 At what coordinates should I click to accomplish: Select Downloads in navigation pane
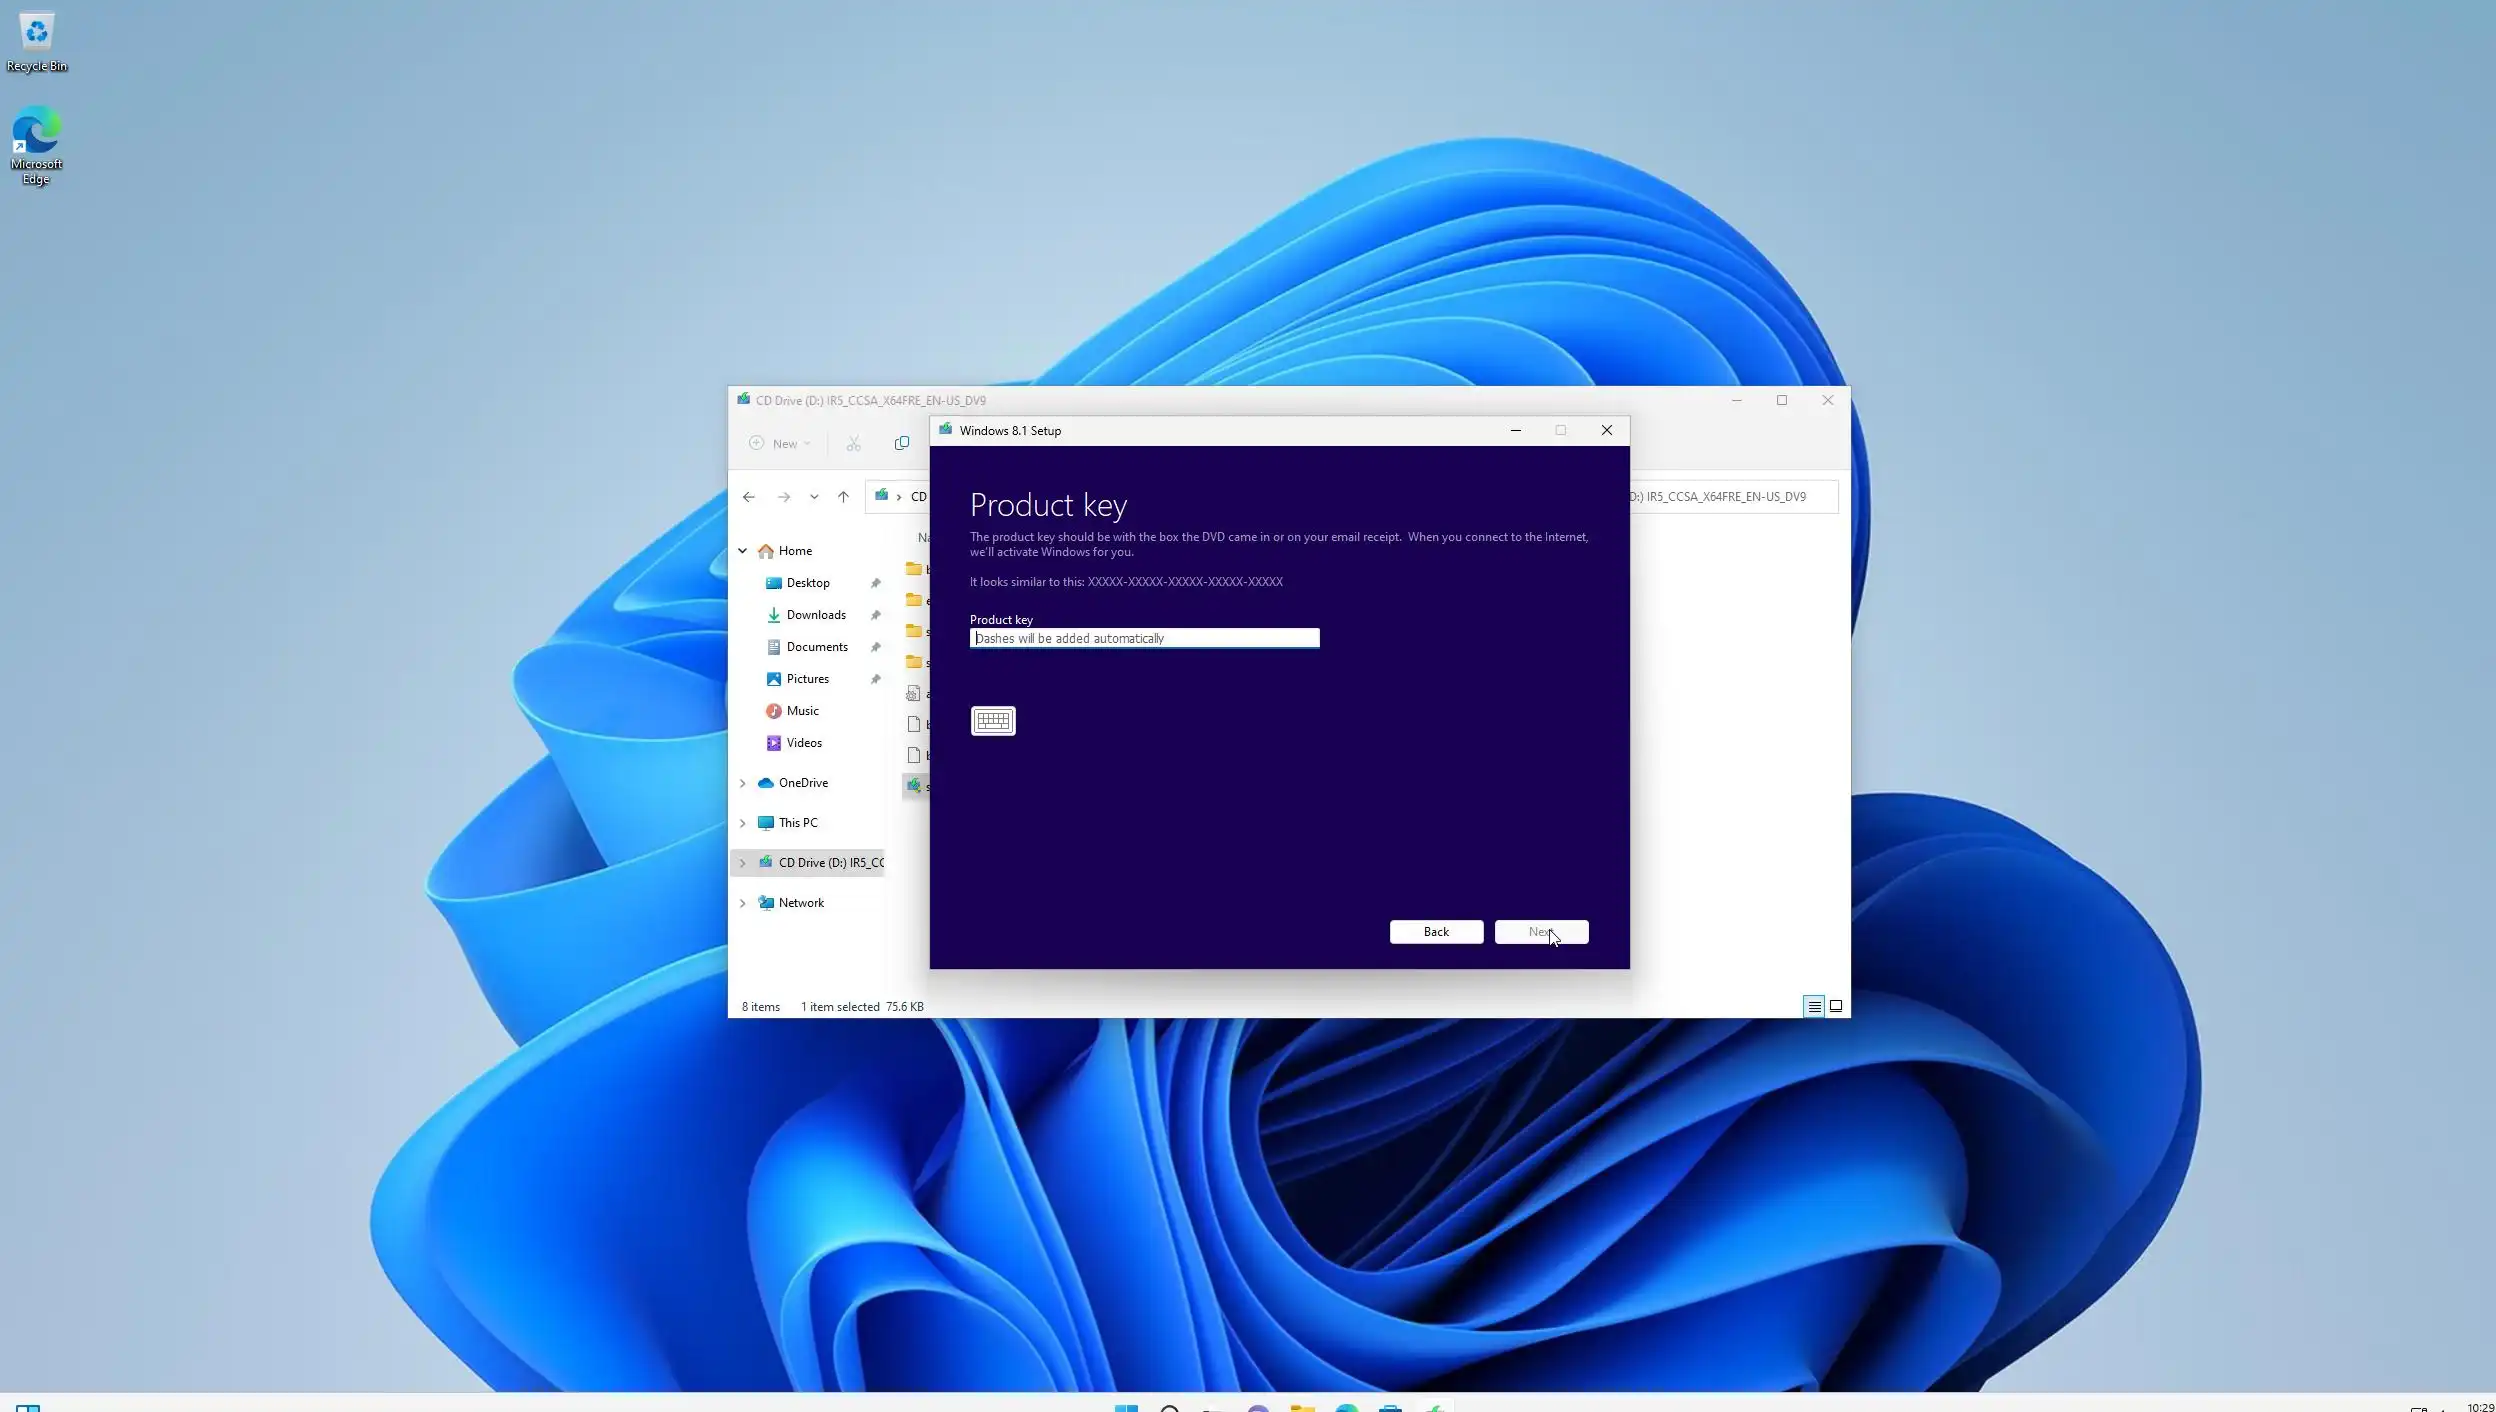815,615
